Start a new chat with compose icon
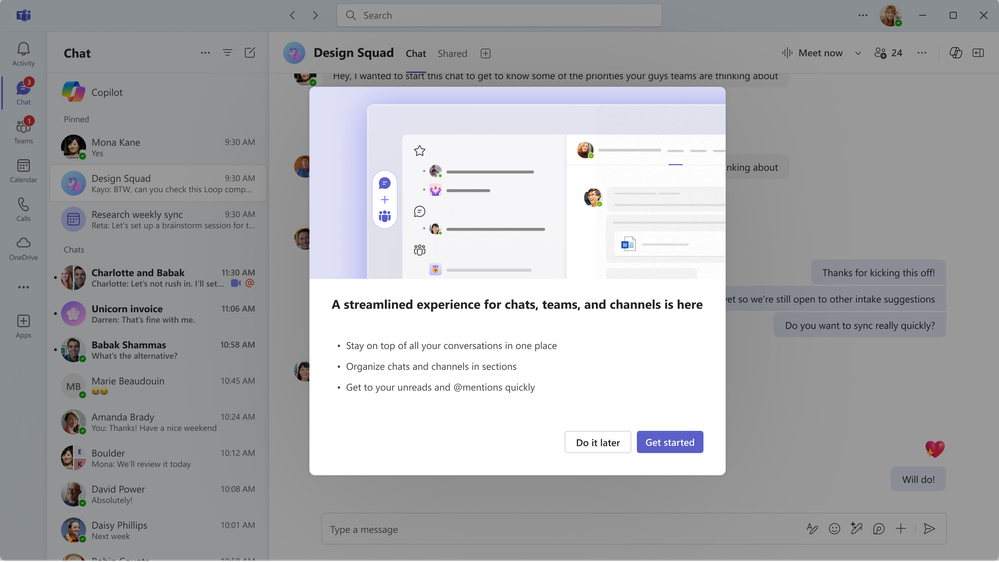This screenshot has height=562, width=999. click(x=250, y=53)
